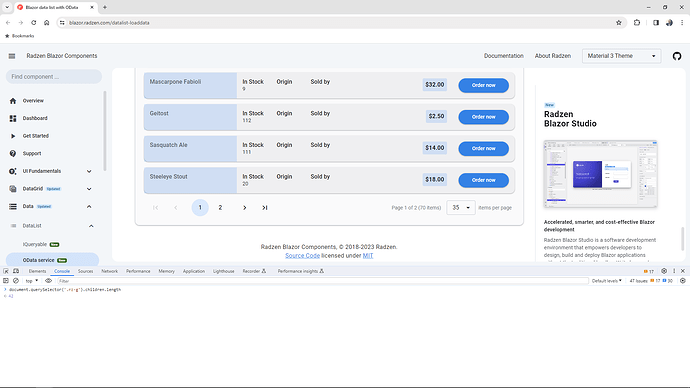The width and height of the screenshot is (690, 388).
Task: Open the GitHub repository icon
Action: 677,56
